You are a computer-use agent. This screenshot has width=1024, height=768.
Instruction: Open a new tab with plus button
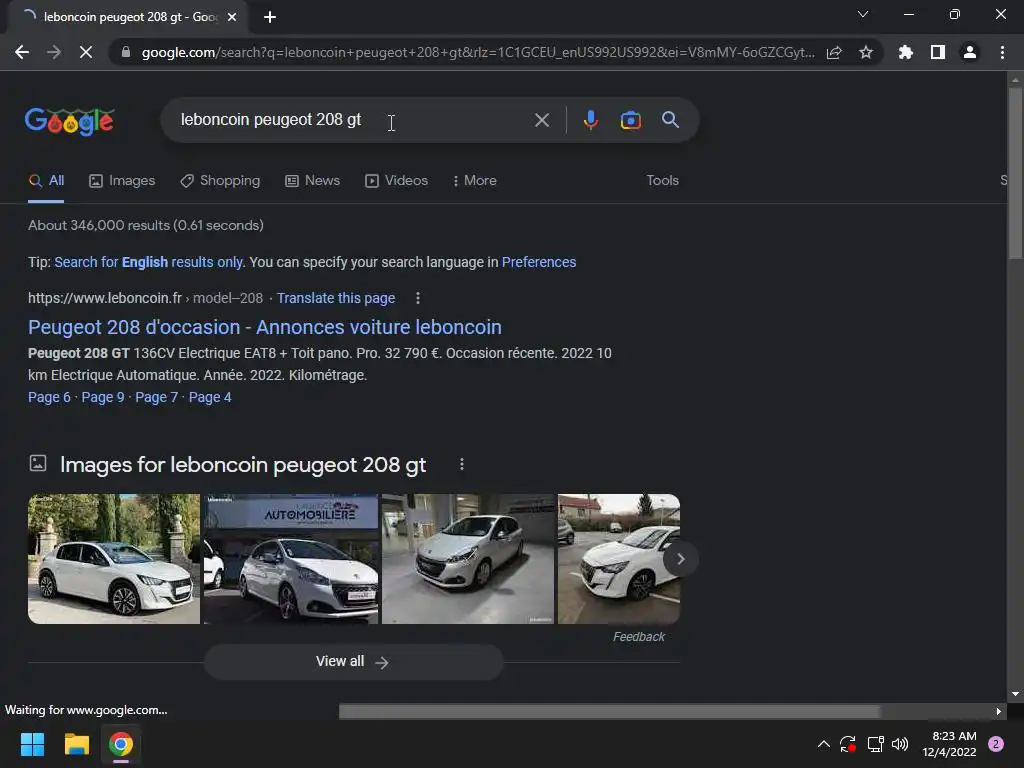coord(270,17)
